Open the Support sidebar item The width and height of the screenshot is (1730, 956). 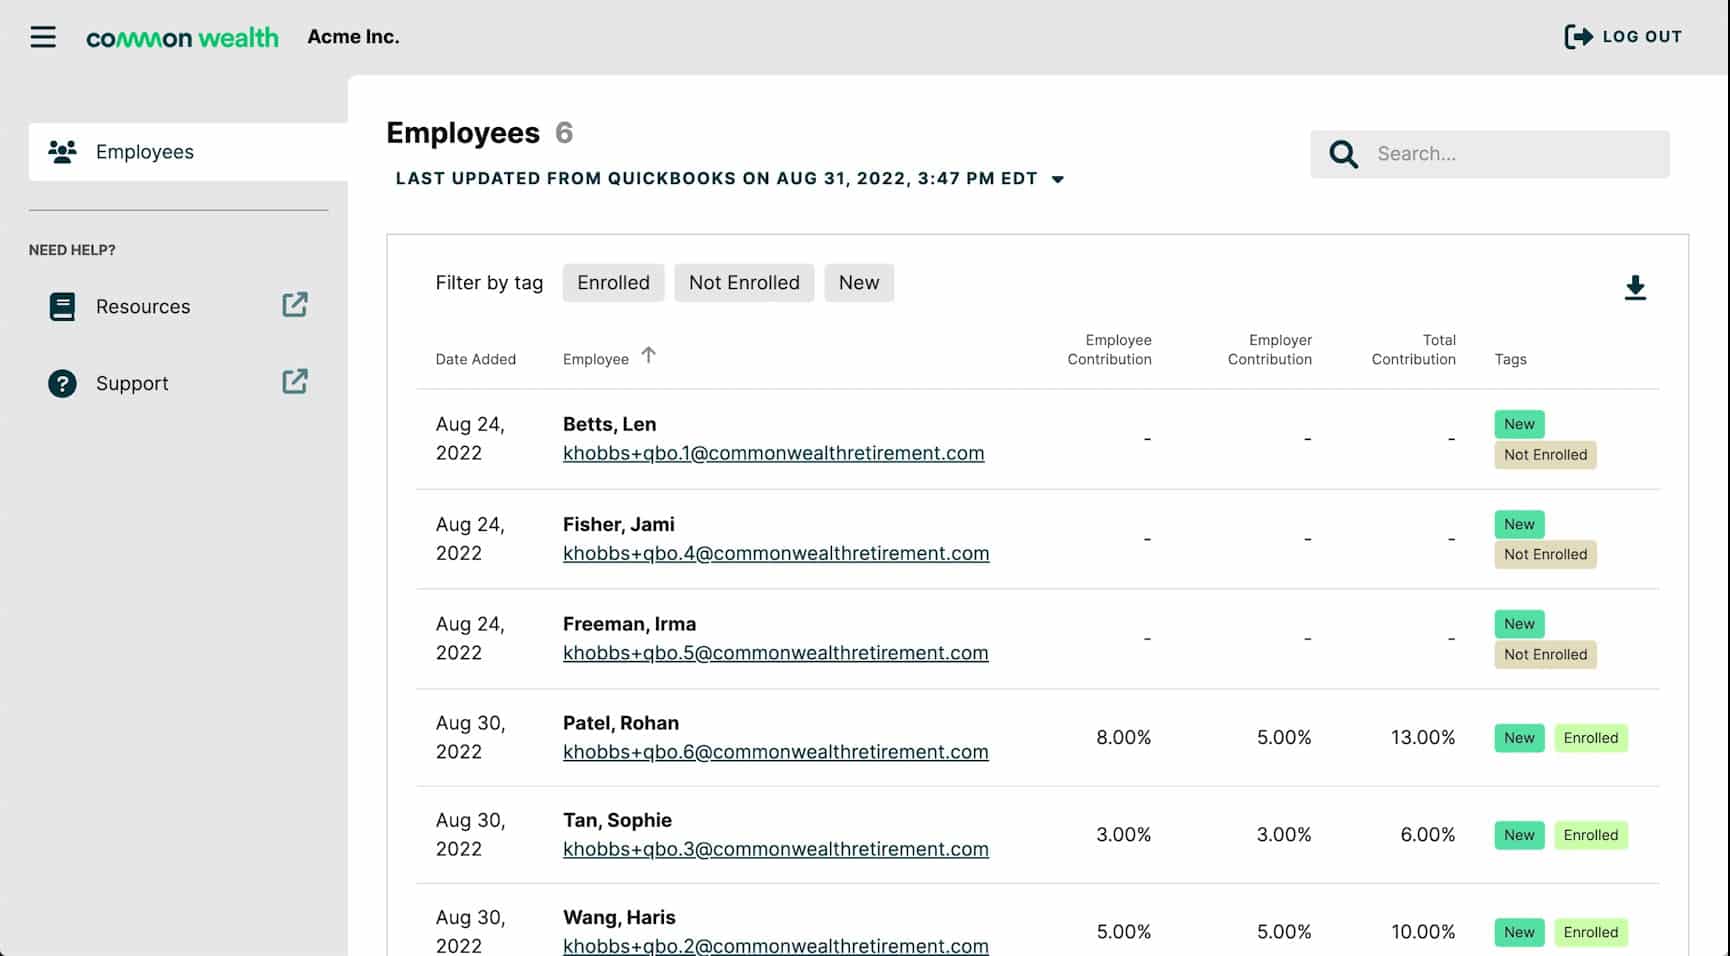tap(178, 384)
